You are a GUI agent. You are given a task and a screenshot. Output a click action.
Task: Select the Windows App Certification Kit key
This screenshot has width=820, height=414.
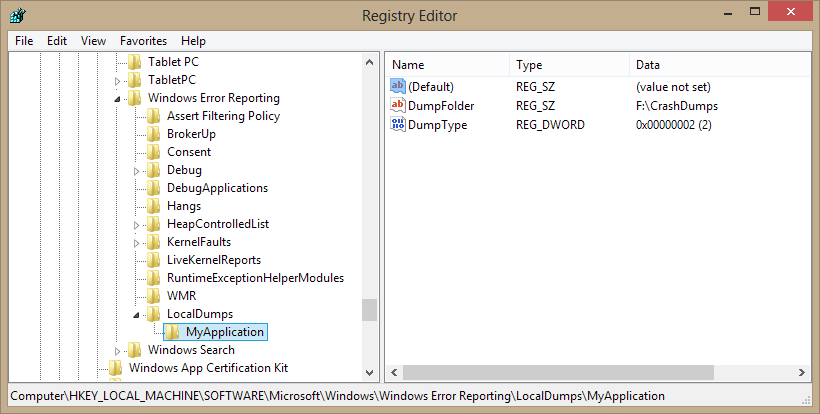(x=209, y=368)
